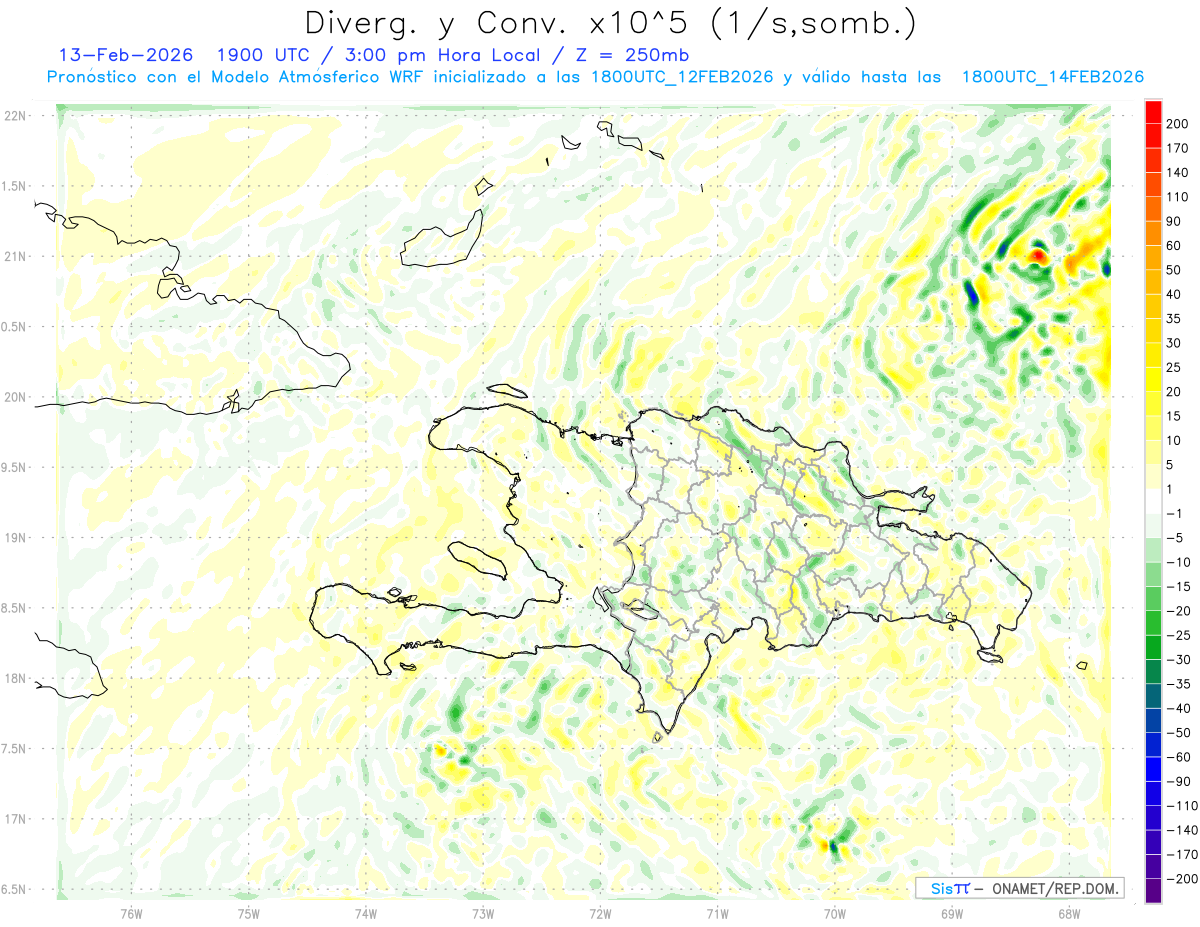This screenshot has width=1200, height=927.
Task: Select the '20N' latitude label
Action: 14,397
